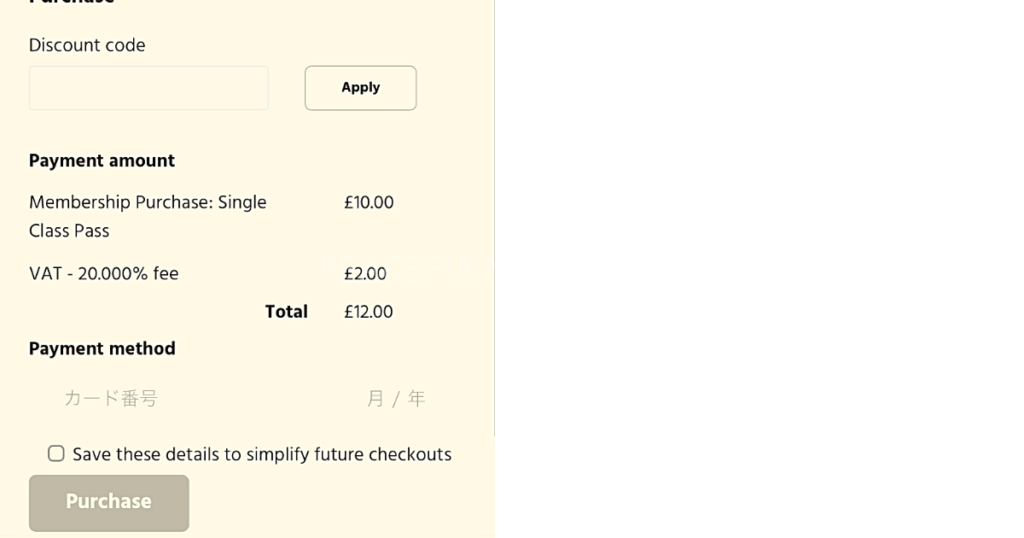1024x538 pixels.
Task: Click the £12.00 total amount
Action: 369,312
